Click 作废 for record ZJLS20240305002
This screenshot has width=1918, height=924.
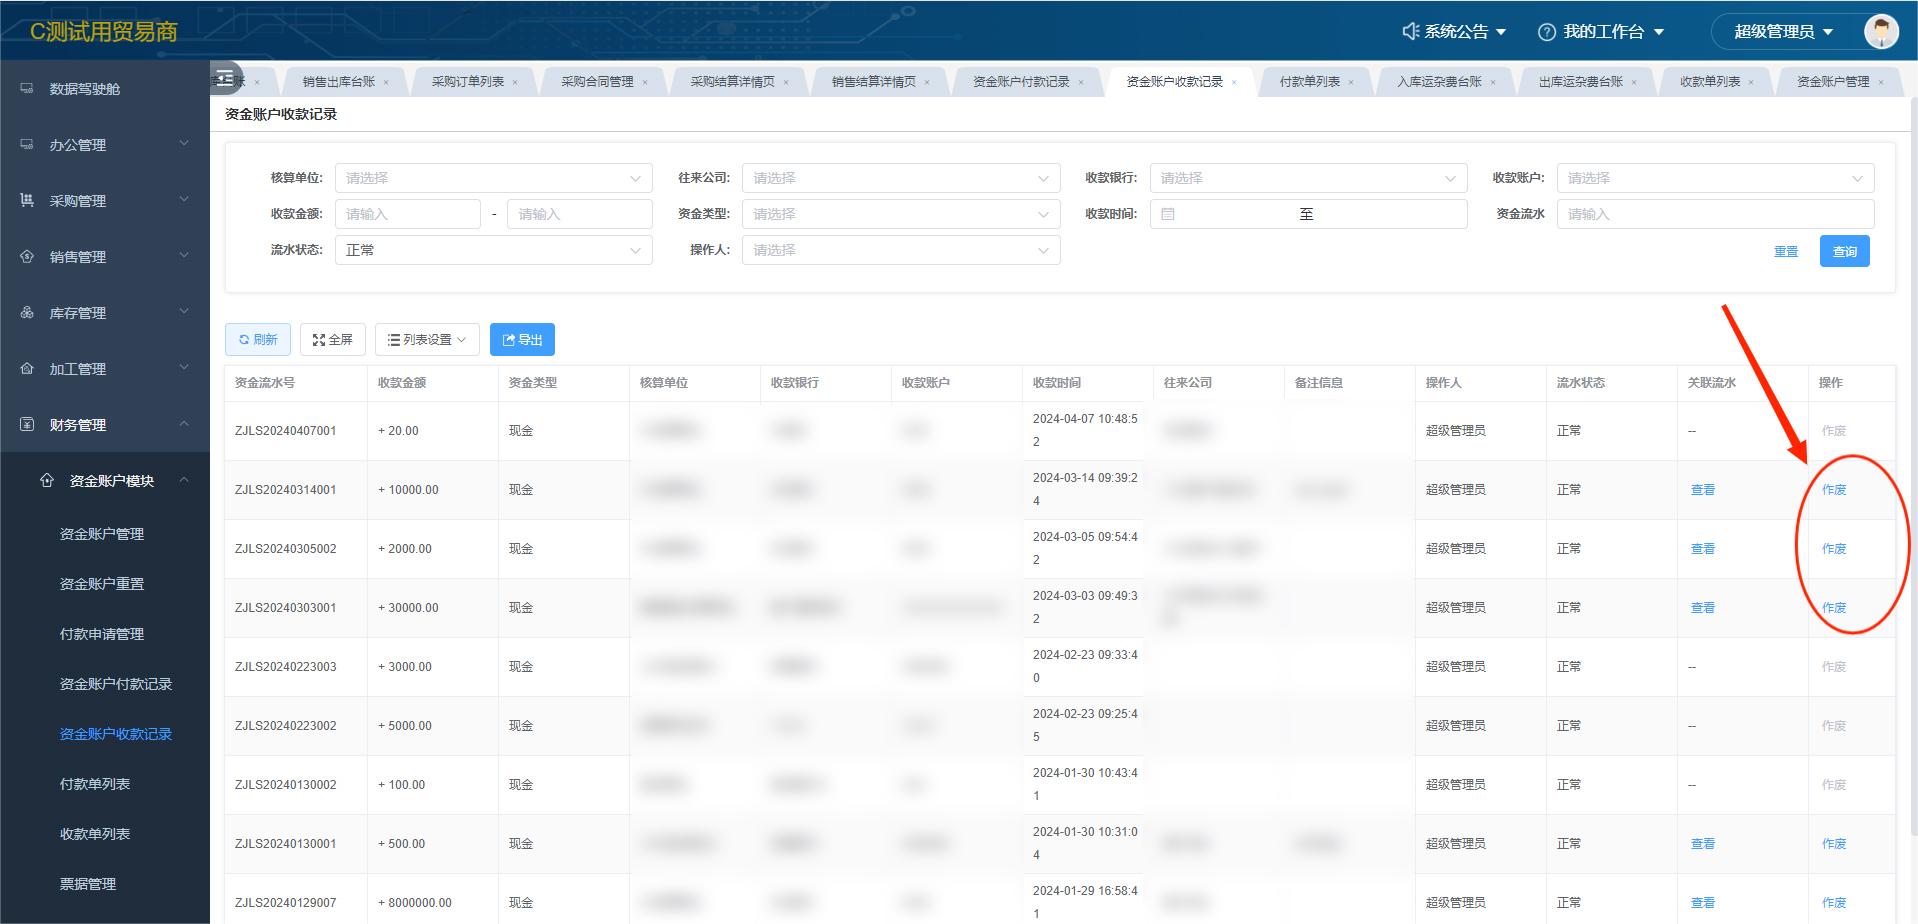pyautogui.click(x=1833, y=549)
